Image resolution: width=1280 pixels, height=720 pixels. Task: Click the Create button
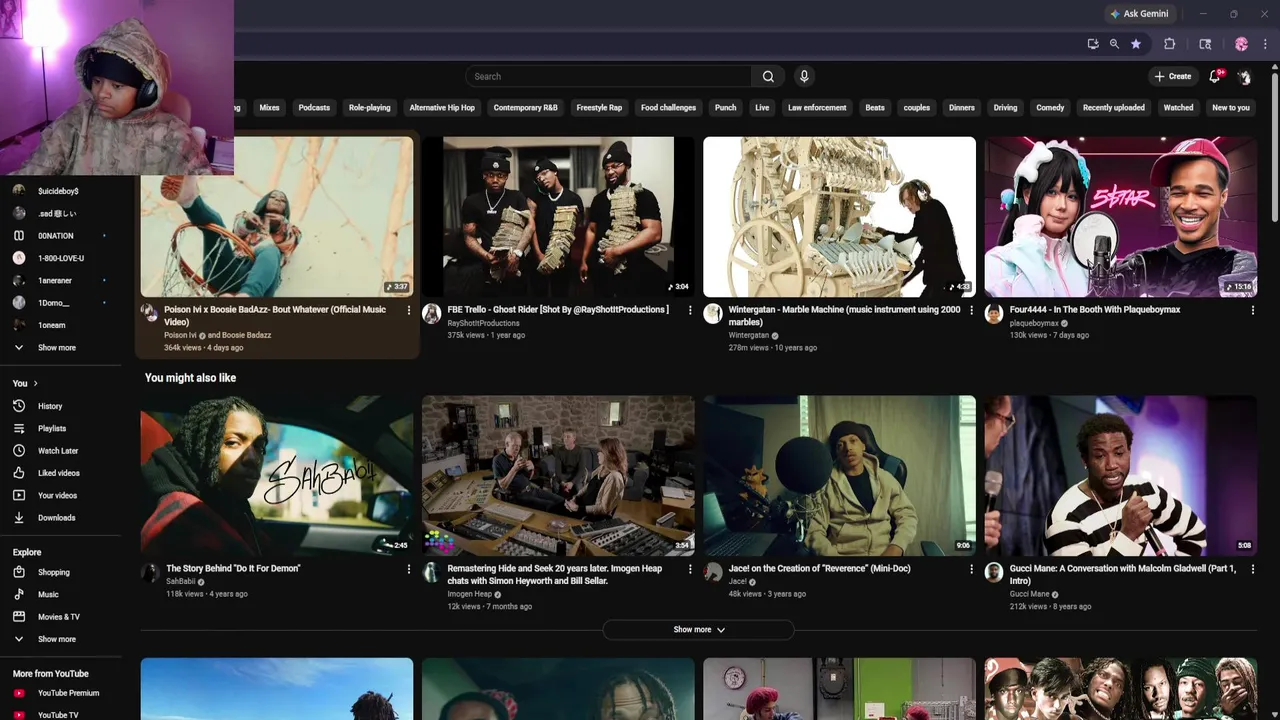(x=1172, y=76)
